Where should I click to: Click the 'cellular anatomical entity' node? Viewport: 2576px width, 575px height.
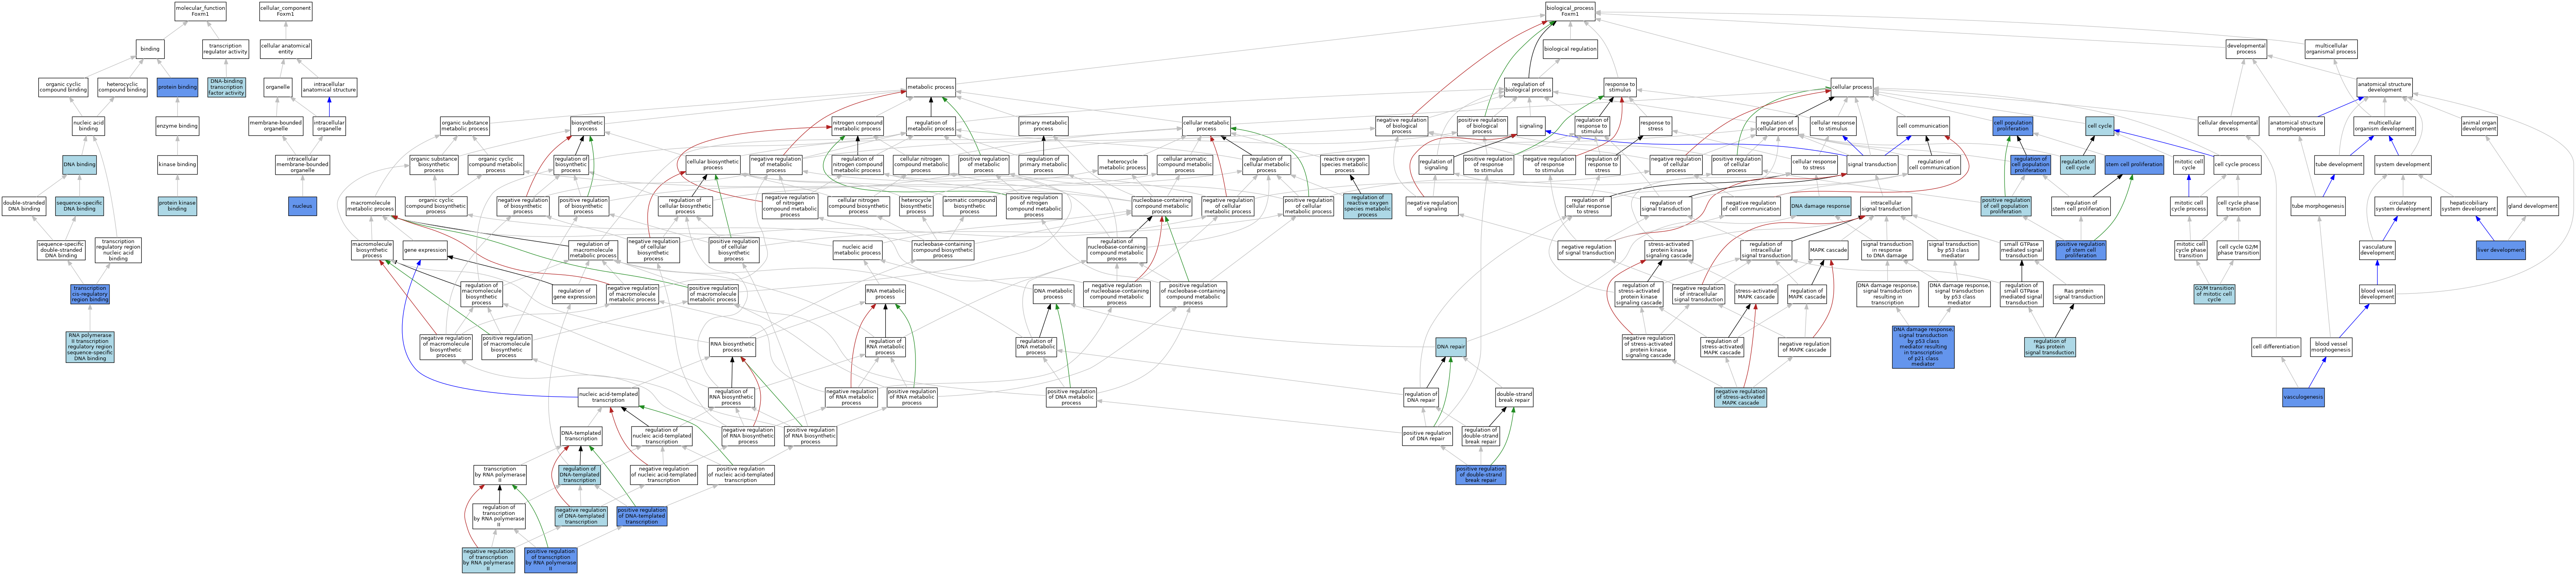(285, 49)
